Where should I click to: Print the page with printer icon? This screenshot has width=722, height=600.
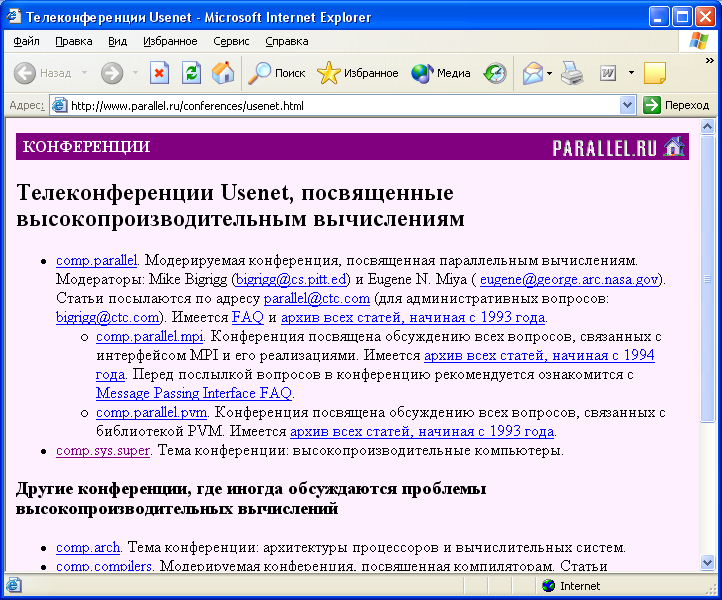point(572,73)
